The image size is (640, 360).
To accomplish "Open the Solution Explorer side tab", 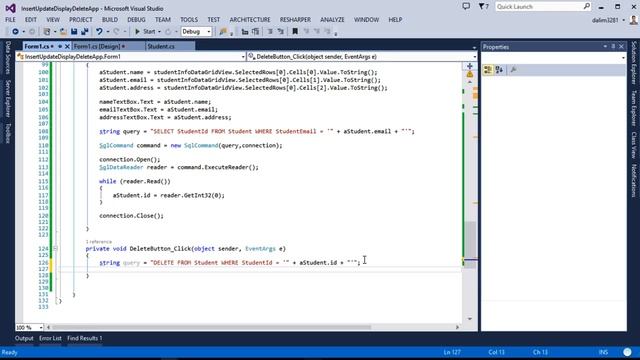I will pos(634,62).
